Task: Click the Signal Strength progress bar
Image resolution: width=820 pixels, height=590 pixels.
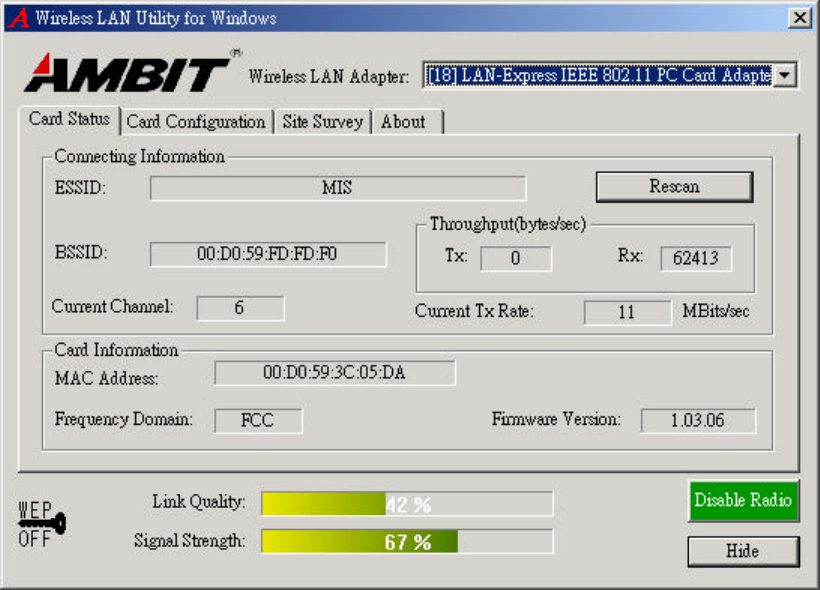Action: coord(407,541)
